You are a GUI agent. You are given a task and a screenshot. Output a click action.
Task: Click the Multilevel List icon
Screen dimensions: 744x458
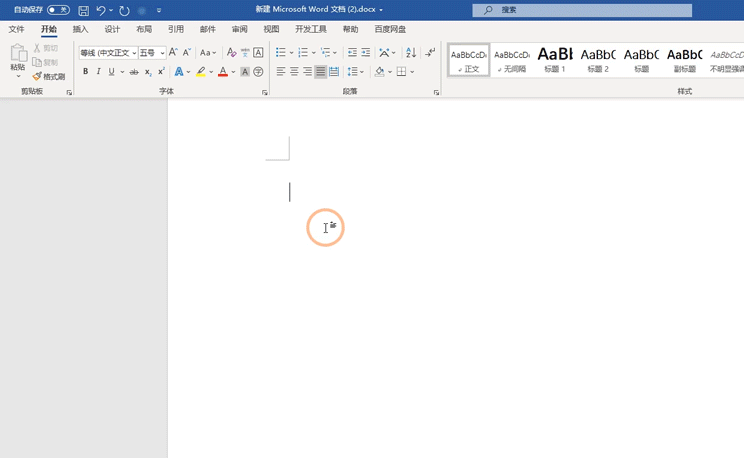coord(326,52)
